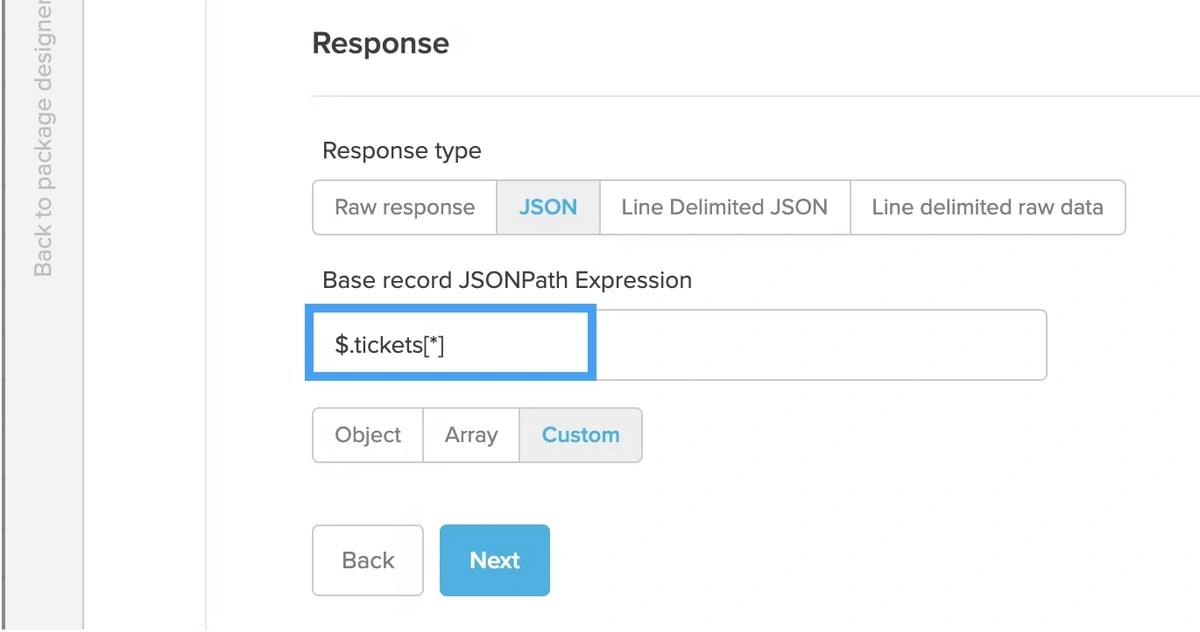Choose the Custom JSONPath option
The height and width of the screenshot is (632, 1200).
[x=580, y=435]
